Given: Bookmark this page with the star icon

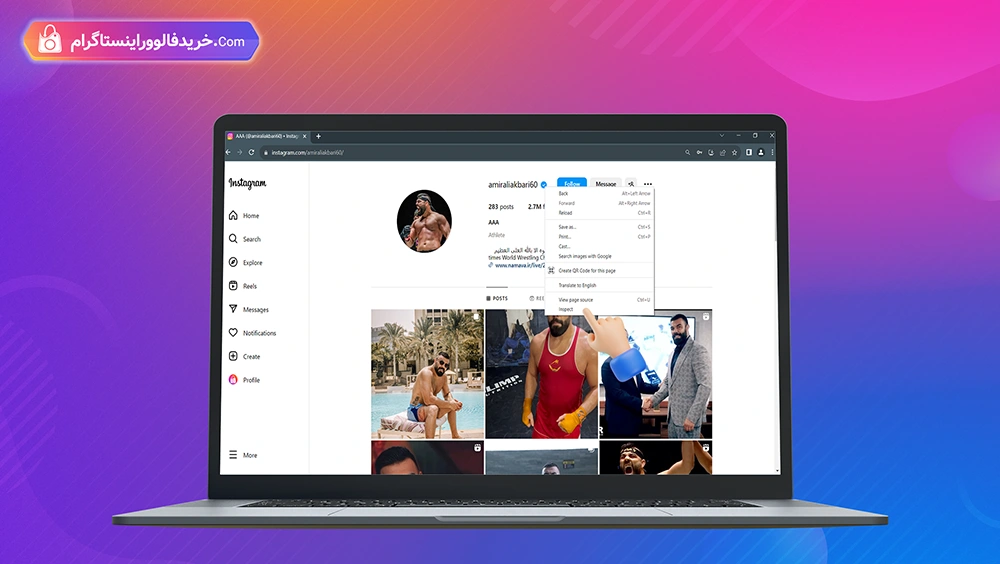Looking at the screenshot, I should point(735,152).
